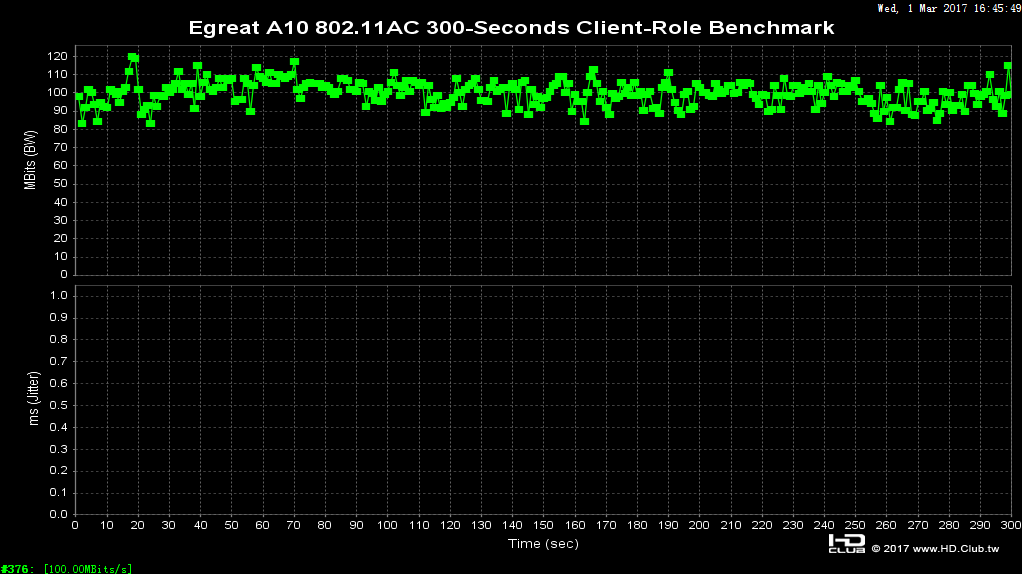This screenshot has height=574, width=1022.
Task: Click the "#376:" status entry
Action: coord(18,569)
